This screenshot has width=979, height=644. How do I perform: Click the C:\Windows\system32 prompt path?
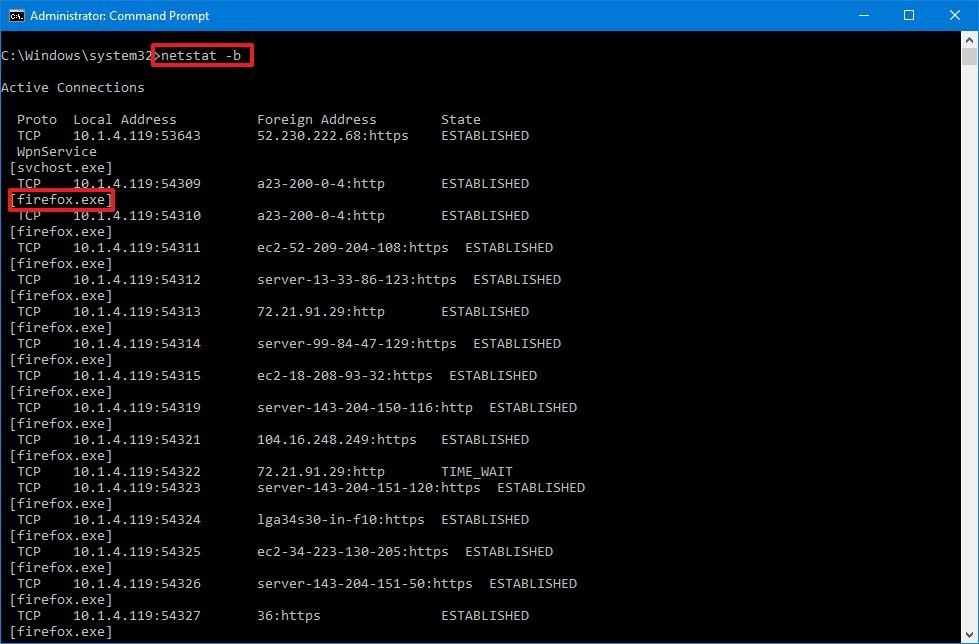pos(78,55)
